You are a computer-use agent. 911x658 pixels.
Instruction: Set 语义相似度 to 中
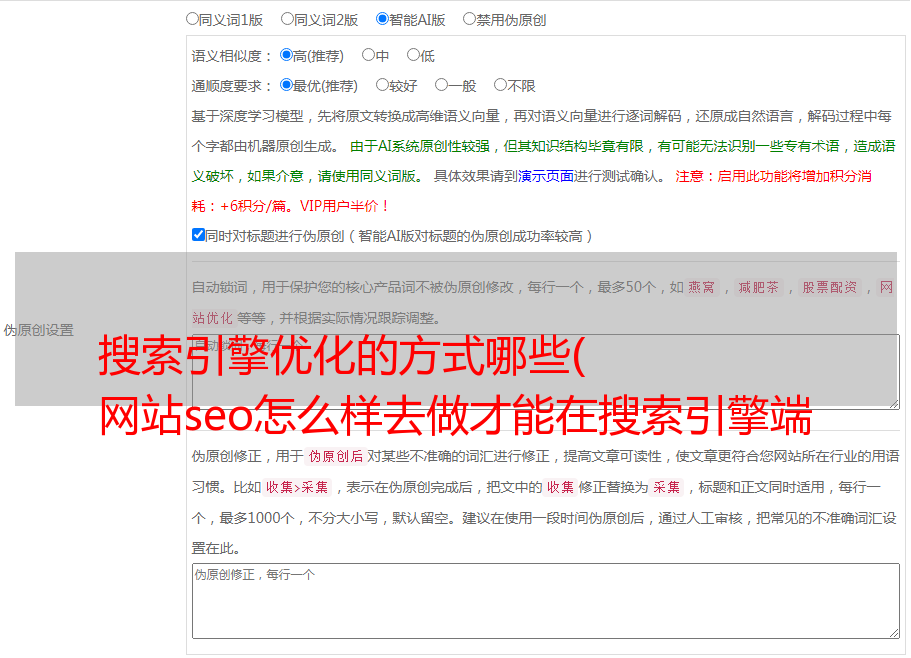point(368,55)
